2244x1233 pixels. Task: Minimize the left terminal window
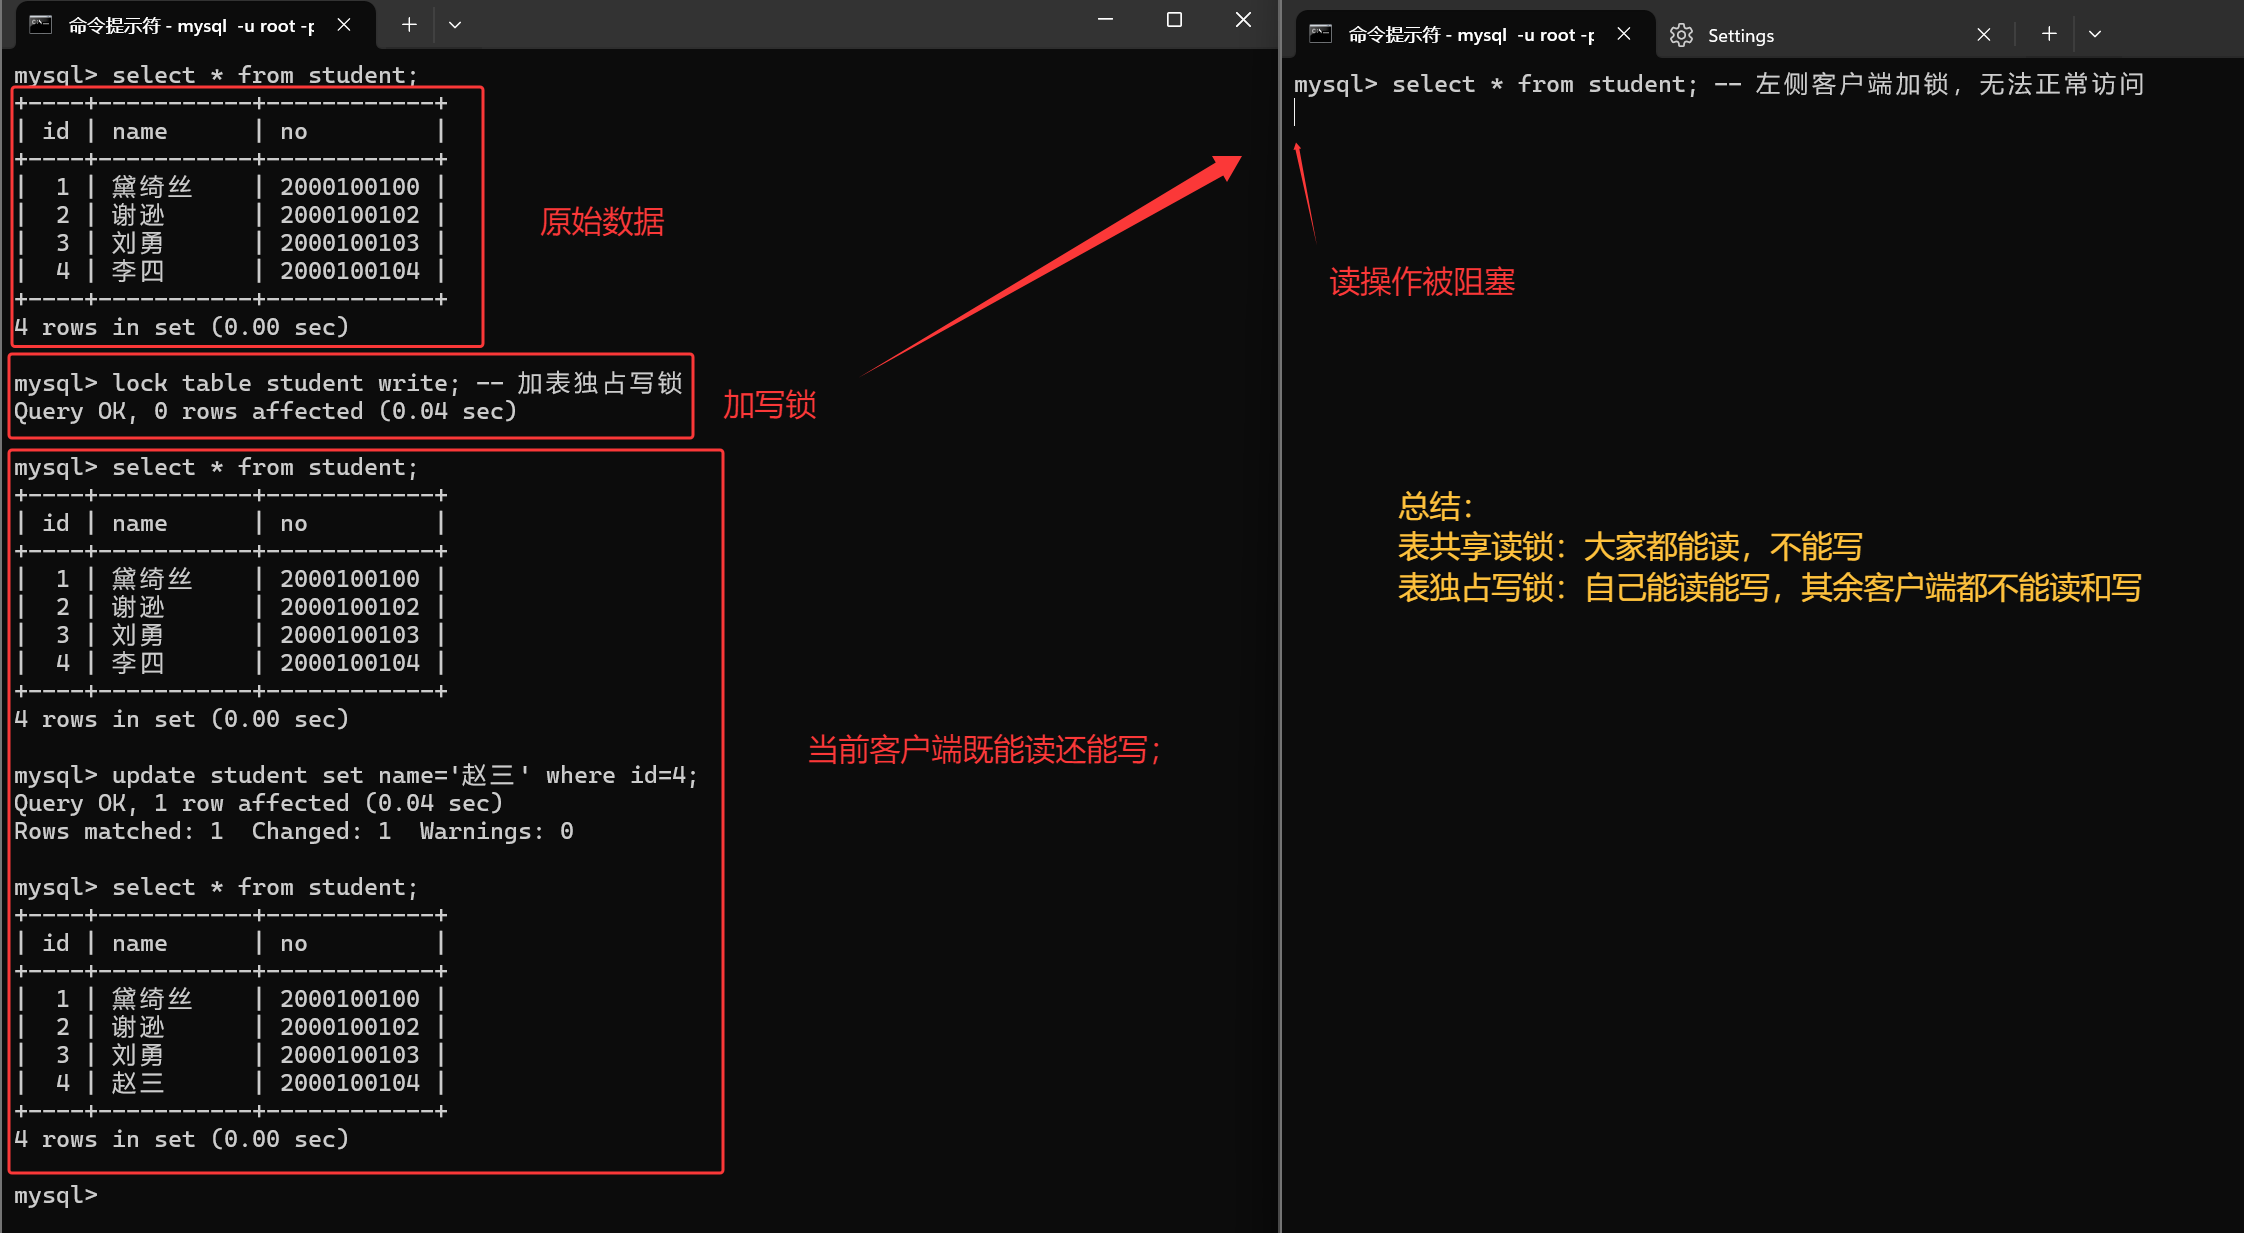[1105, 20]
